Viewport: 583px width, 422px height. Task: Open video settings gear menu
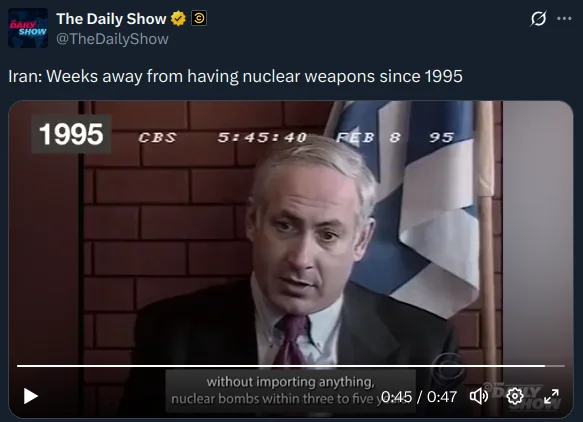515,396
